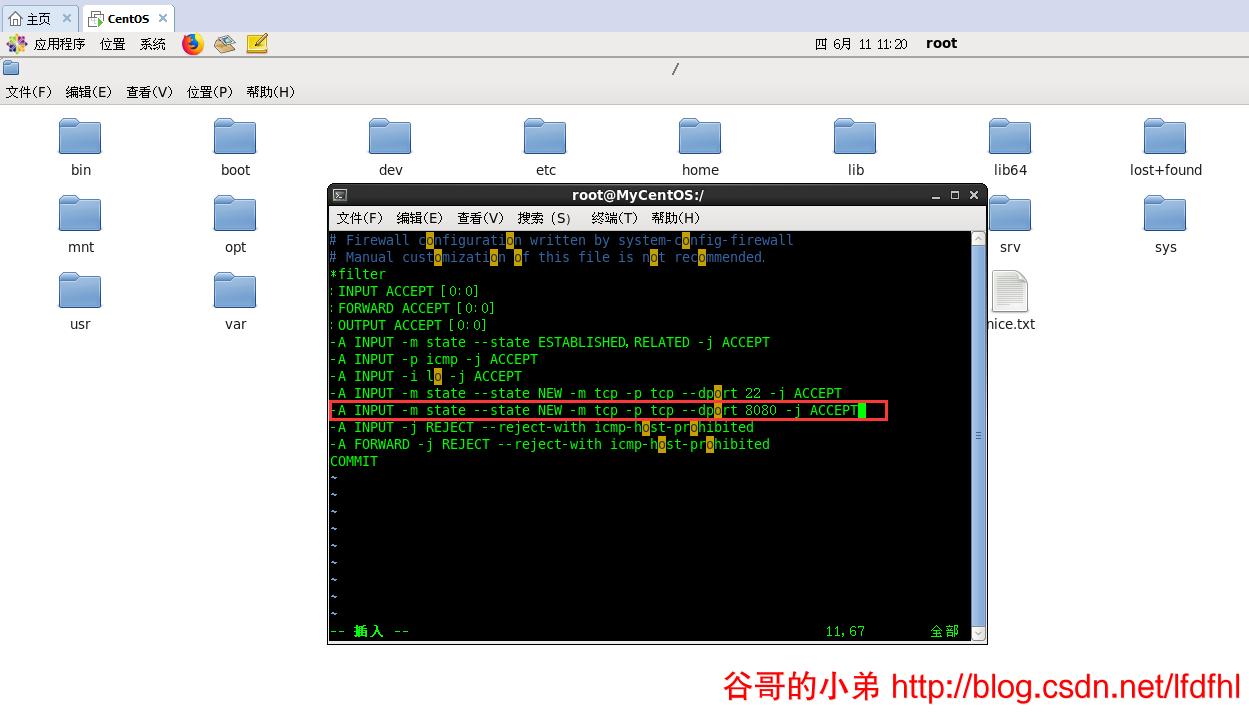Open the srv folder
The height and width of the screenshot is (714, 1249).
coord(1010,214)
